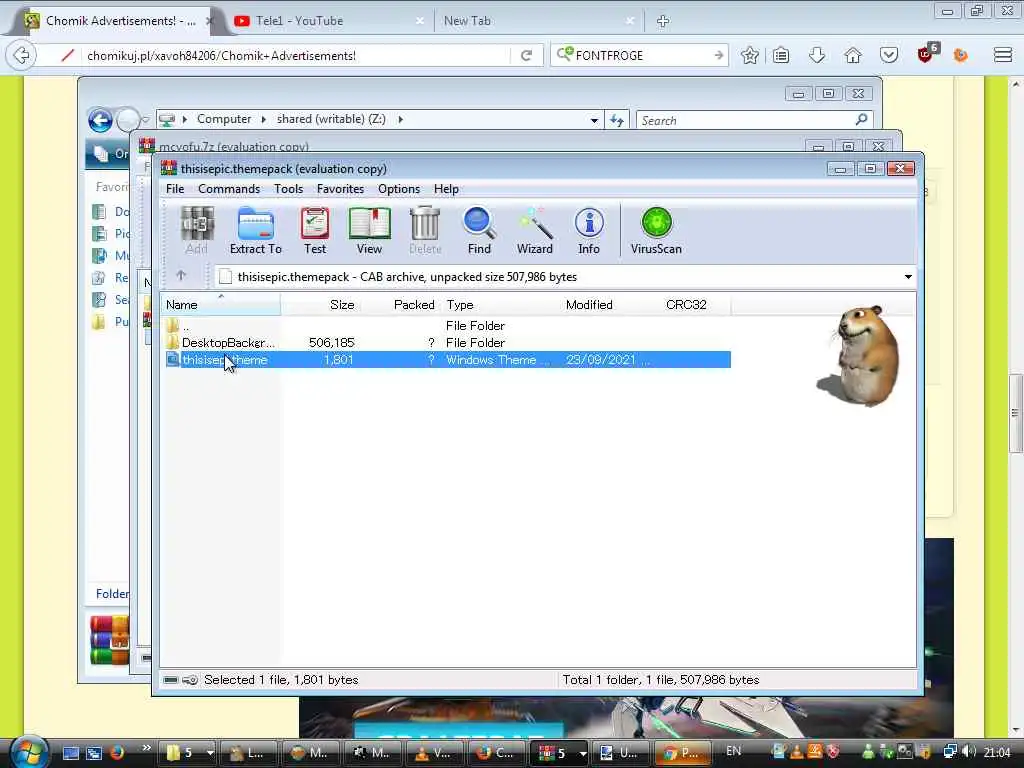Open the Help menu

(x=446, y=189)
